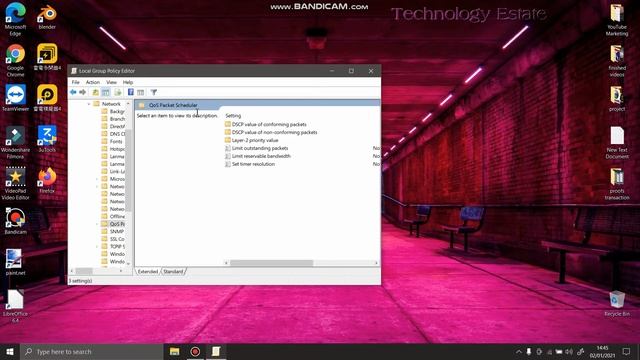Select Limit reservable bandwidth setting
The height and width of the screenshot is (360, 640).
tap(258, 156)
